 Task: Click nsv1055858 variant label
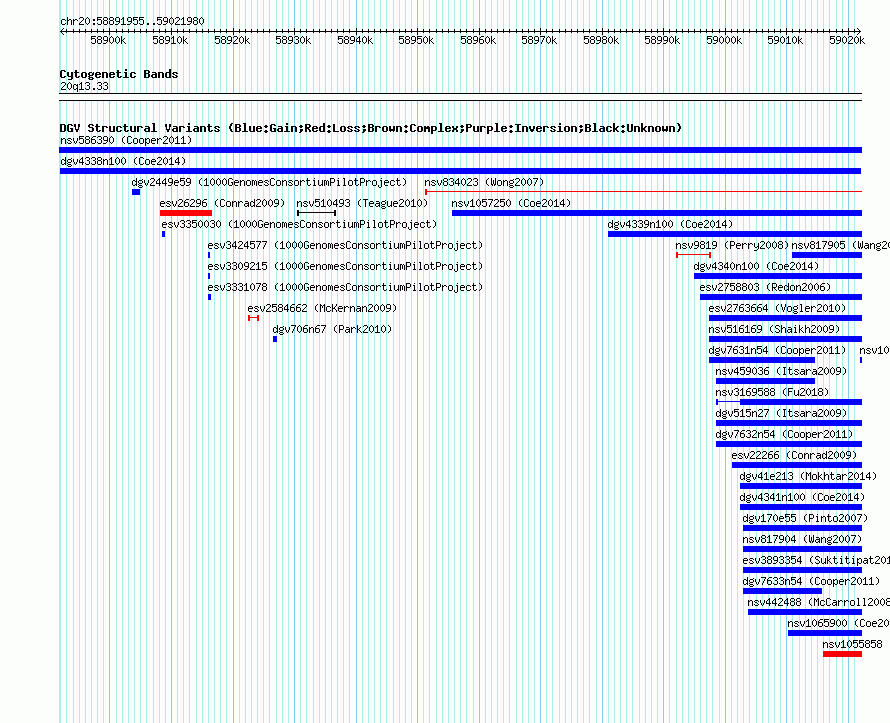coord(853,644)
